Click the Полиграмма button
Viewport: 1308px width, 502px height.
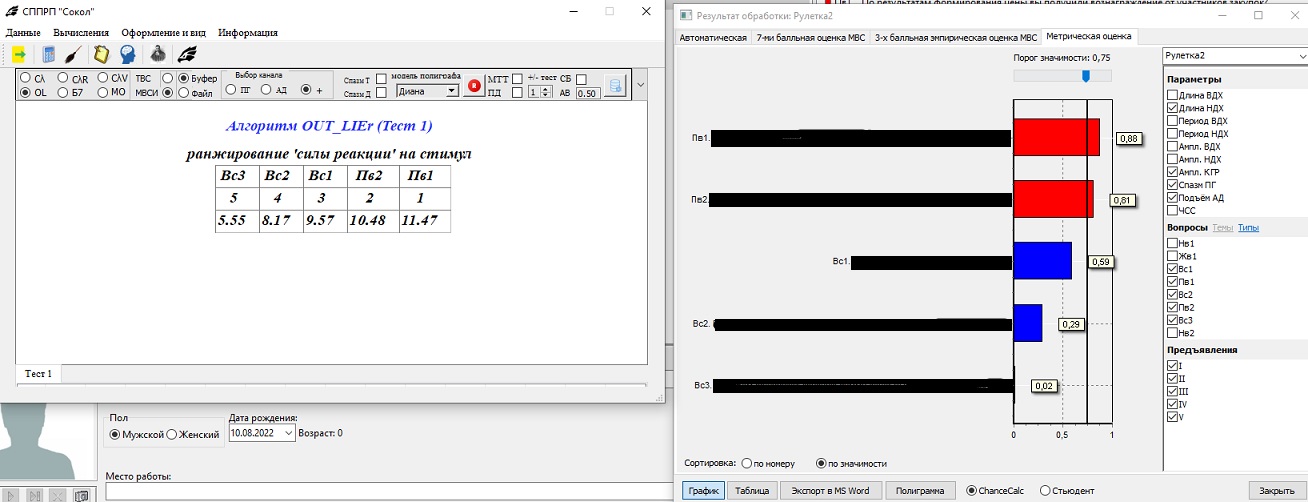pyautogui.click(x=919, y=491)
